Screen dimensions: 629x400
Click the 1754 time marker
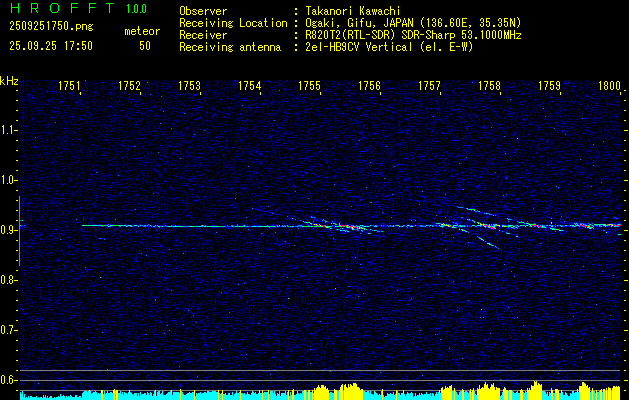click(x=250, y=85)
